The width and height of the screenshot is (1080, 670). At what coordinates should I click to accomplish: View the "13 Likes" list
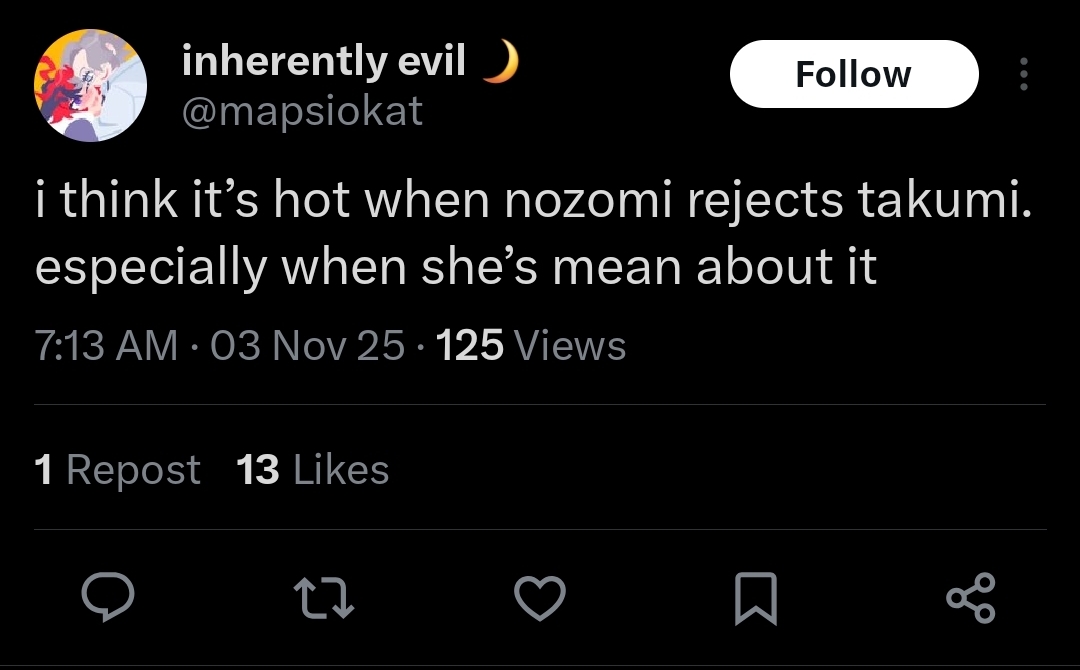coord(312,469)
